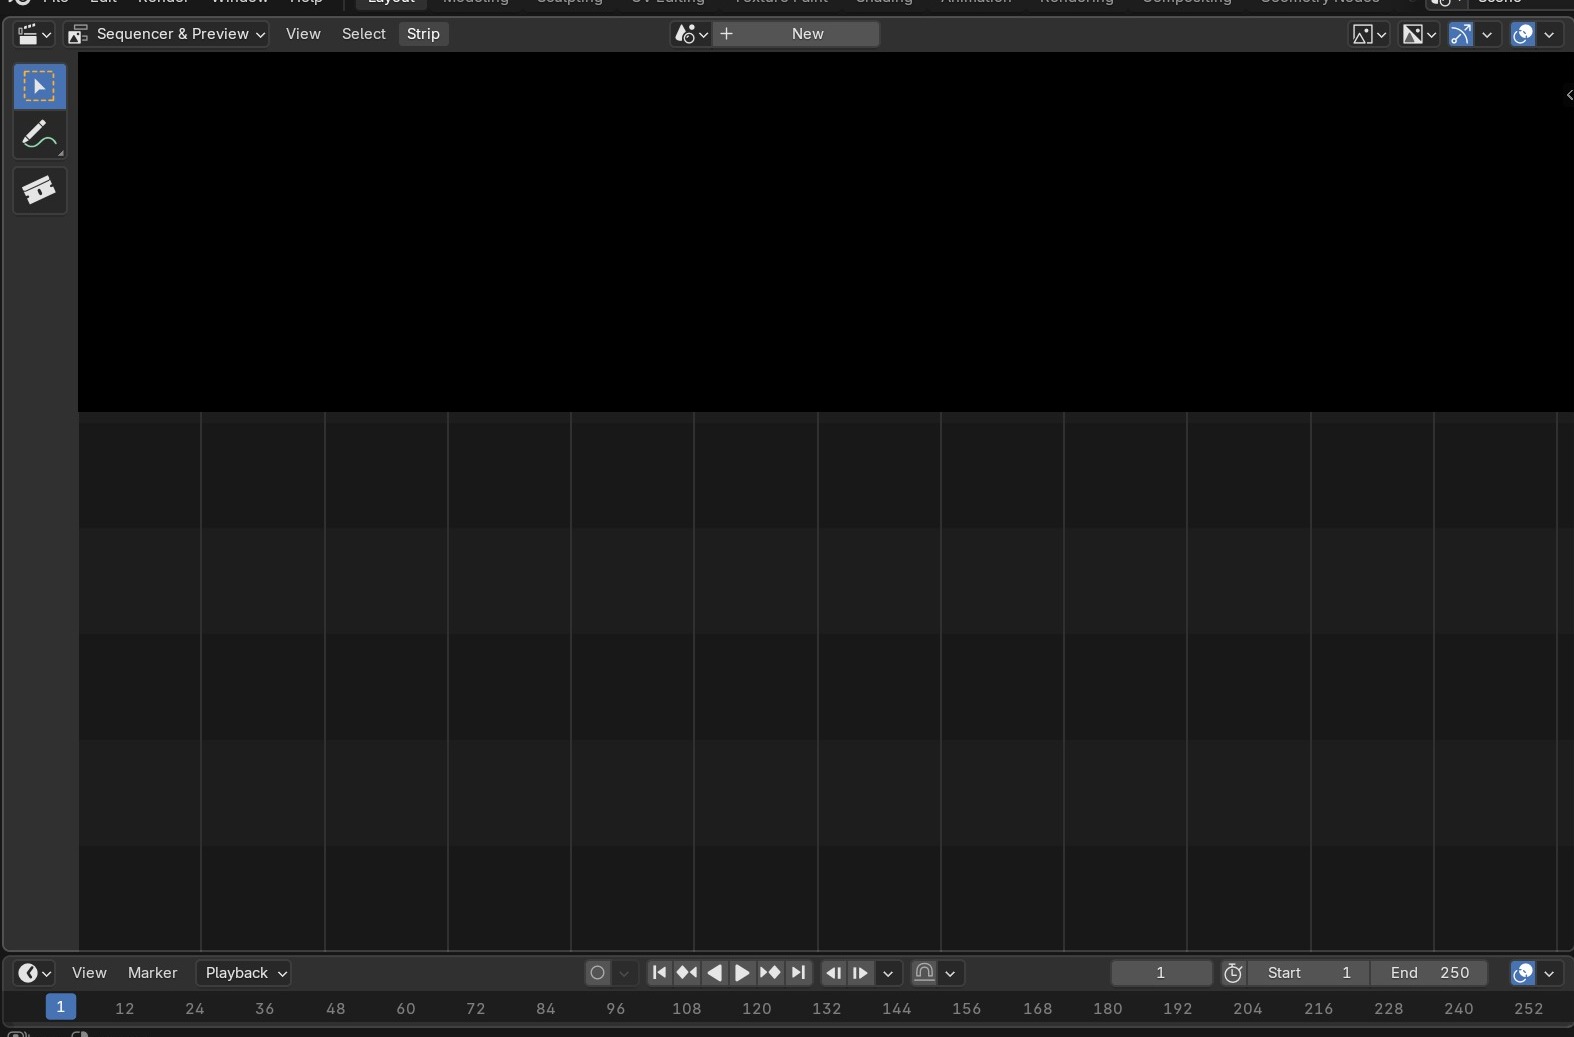The image size is (1574, 1037).
Task: Open the sequencer Select menu
Action: 363,34
